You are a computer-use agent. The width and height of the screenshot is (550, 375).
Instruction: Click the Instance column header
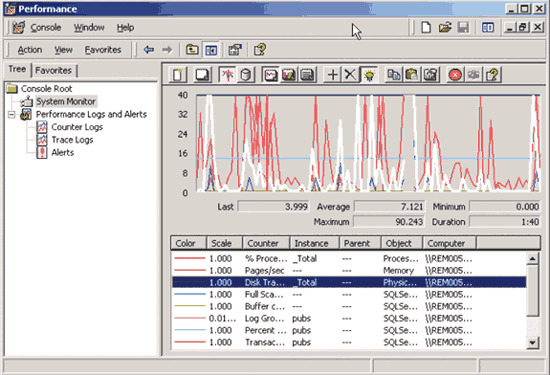(315, 243)
